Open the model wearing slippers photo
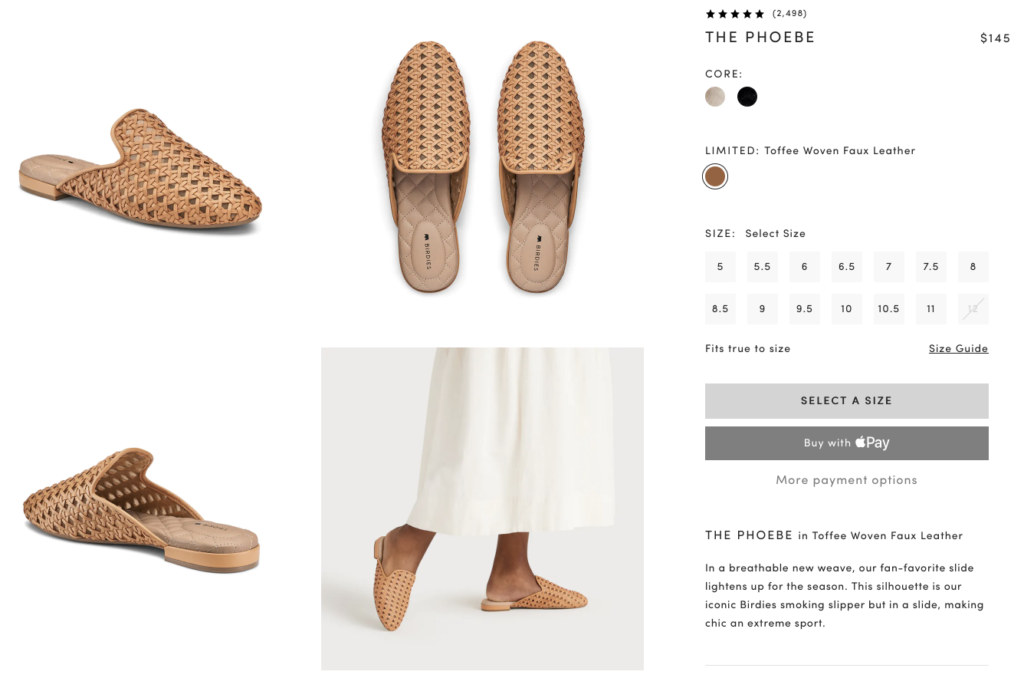Image resolution: width=1024 pixels, height=678 pixels. (x=482, y=508)
